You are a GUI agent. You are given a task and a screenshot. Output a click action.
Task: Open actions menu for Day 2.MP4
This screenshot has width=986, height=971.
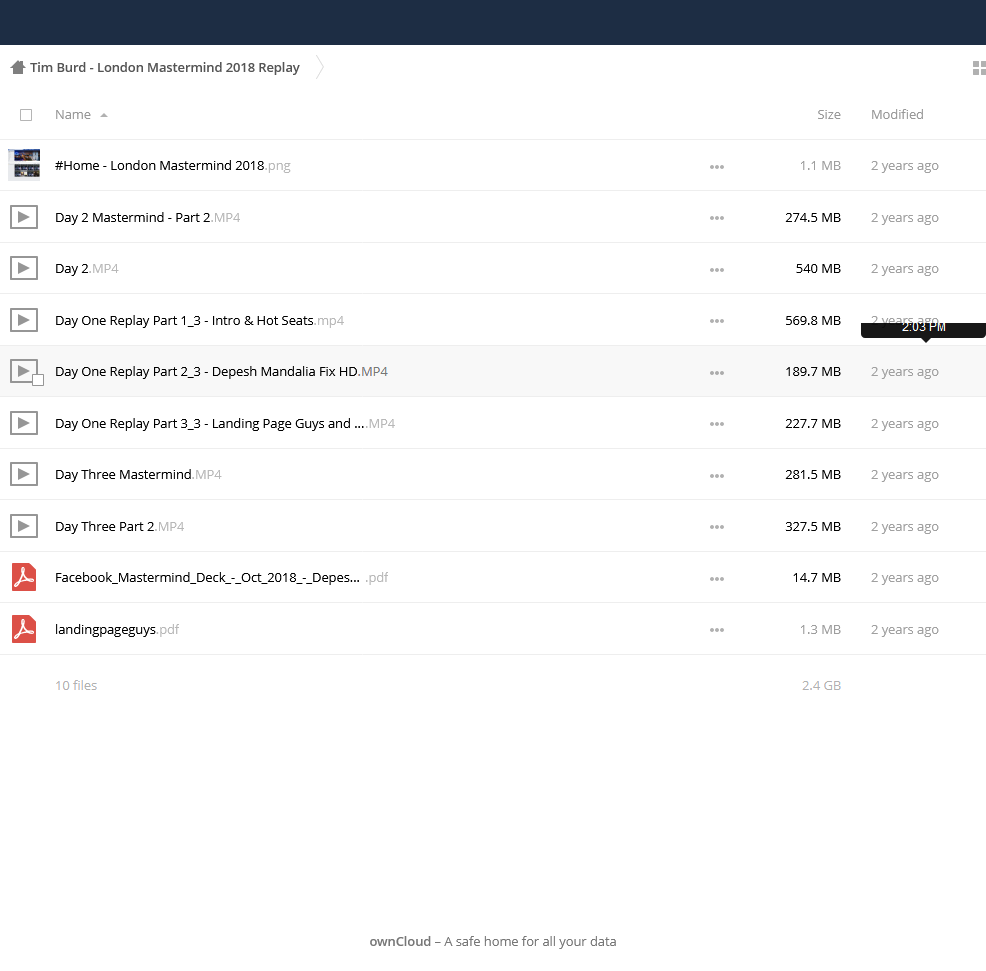click(x=717, y=270)
